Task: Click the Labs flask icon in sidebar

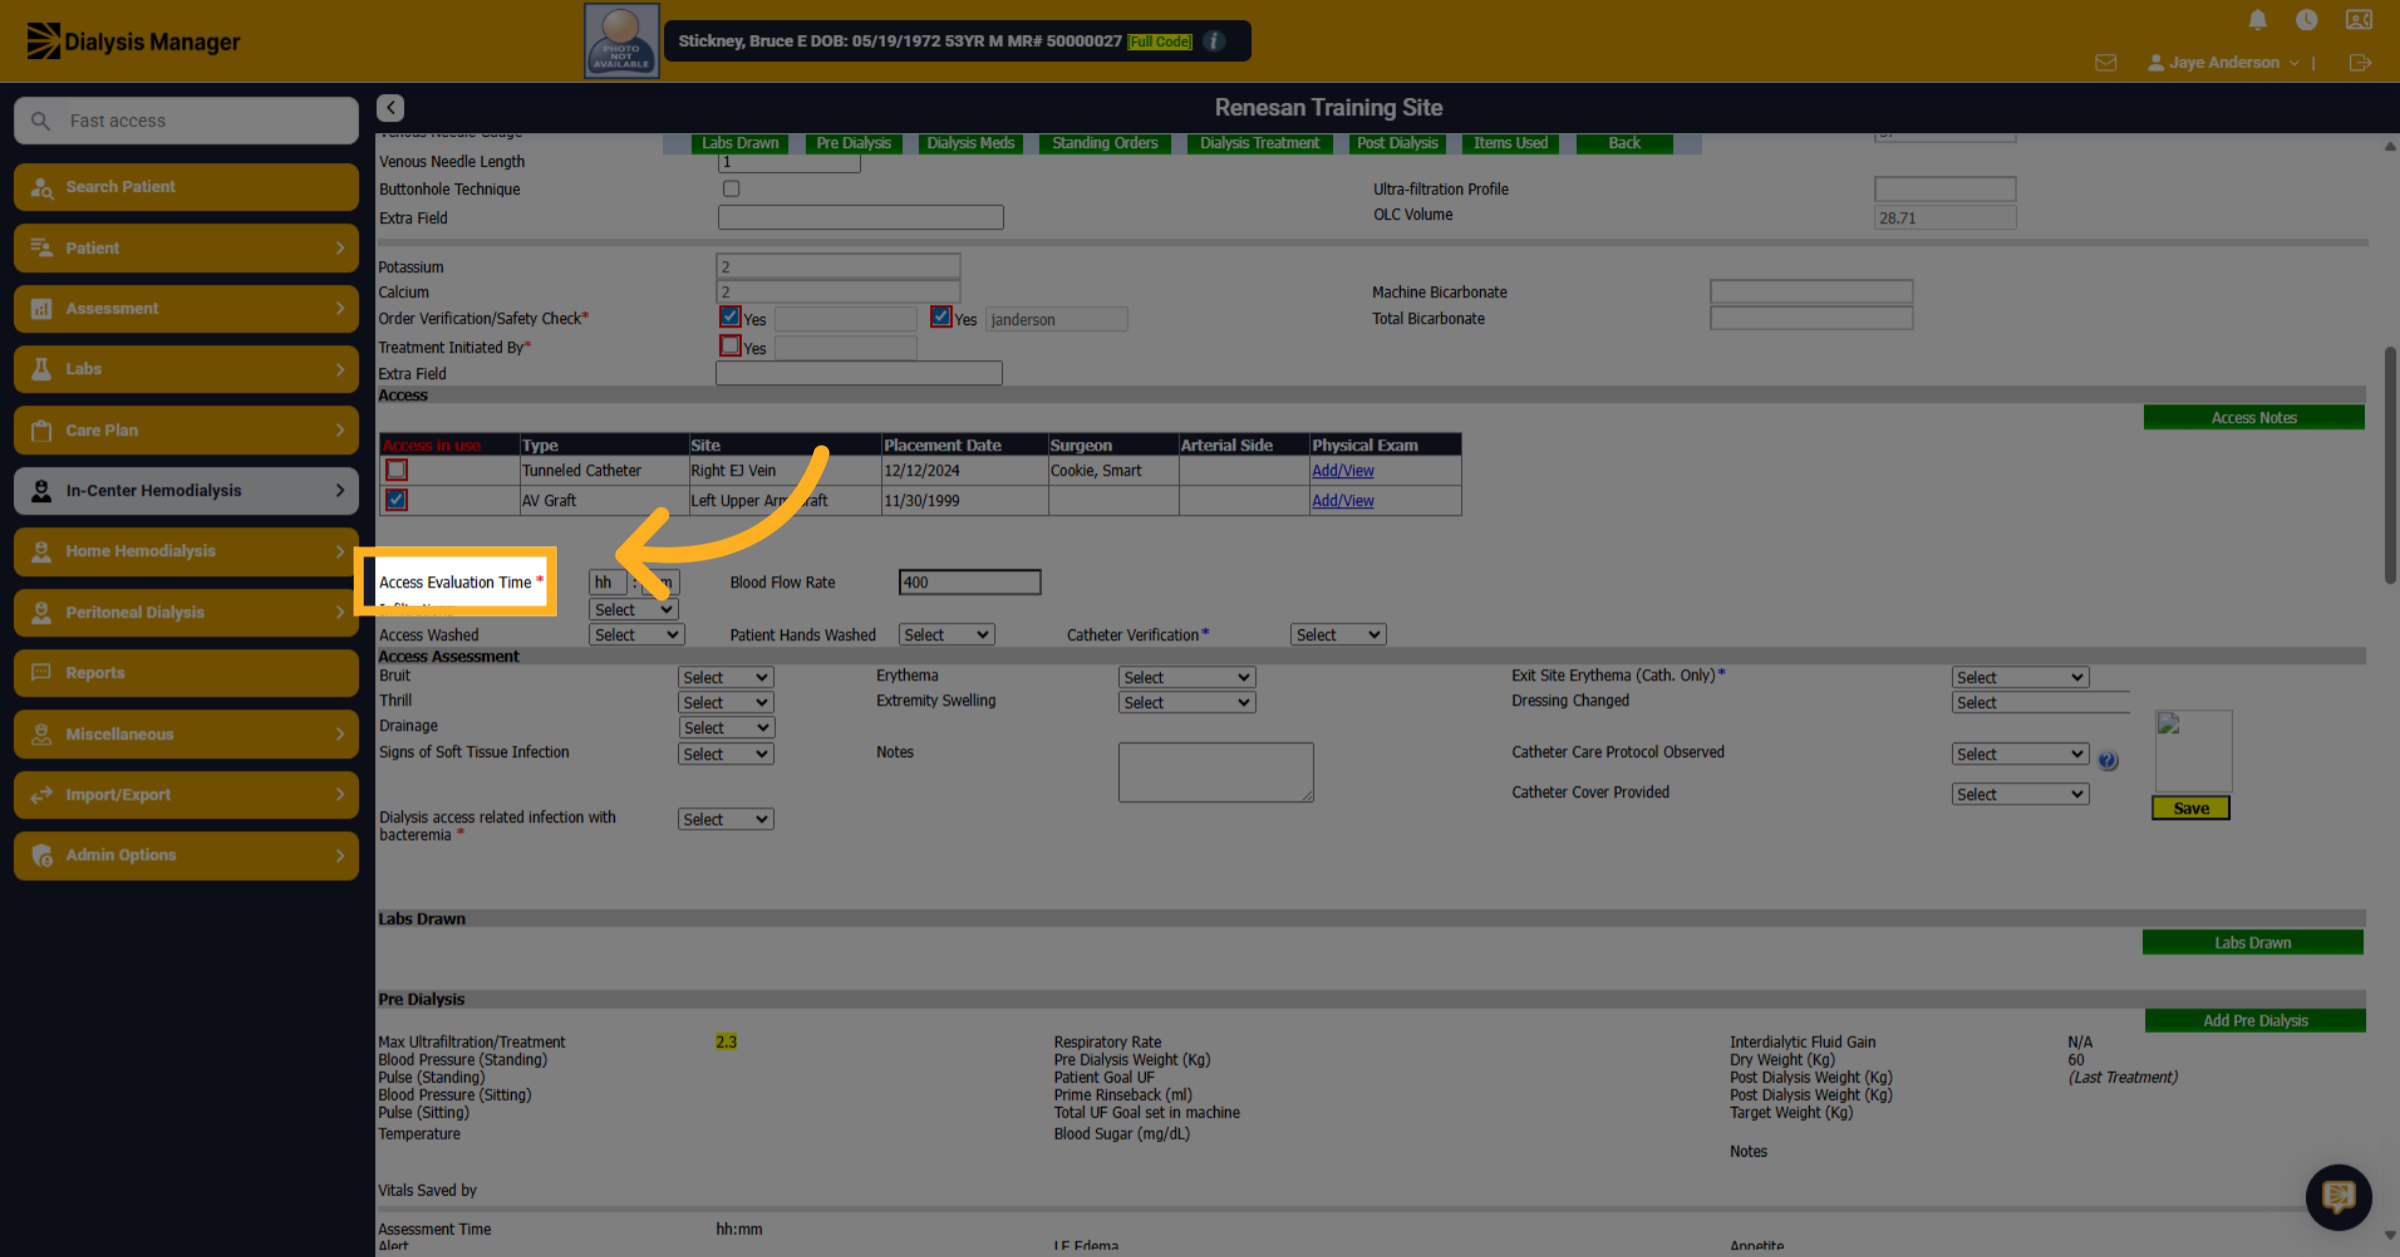Action: (41, 369)
